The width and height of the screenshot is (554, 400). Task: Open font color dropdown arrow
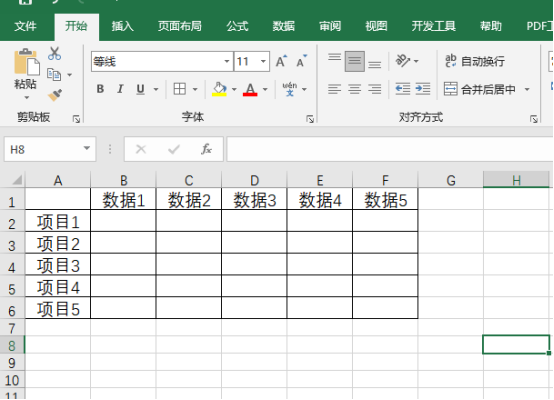tap(265, 89)
